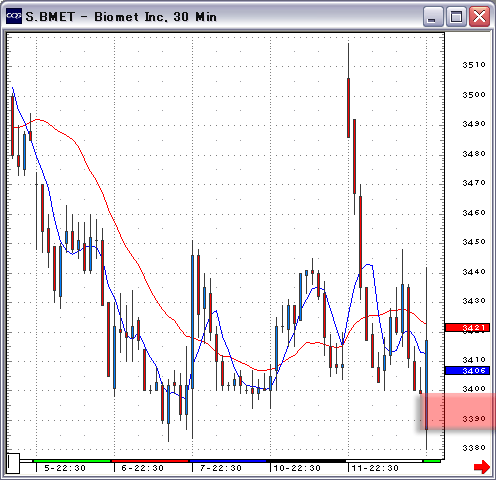The height and width of the screenshot is (480, 496).
Task: Click the 3490 price scale value
Action: (x=474, y=124)
